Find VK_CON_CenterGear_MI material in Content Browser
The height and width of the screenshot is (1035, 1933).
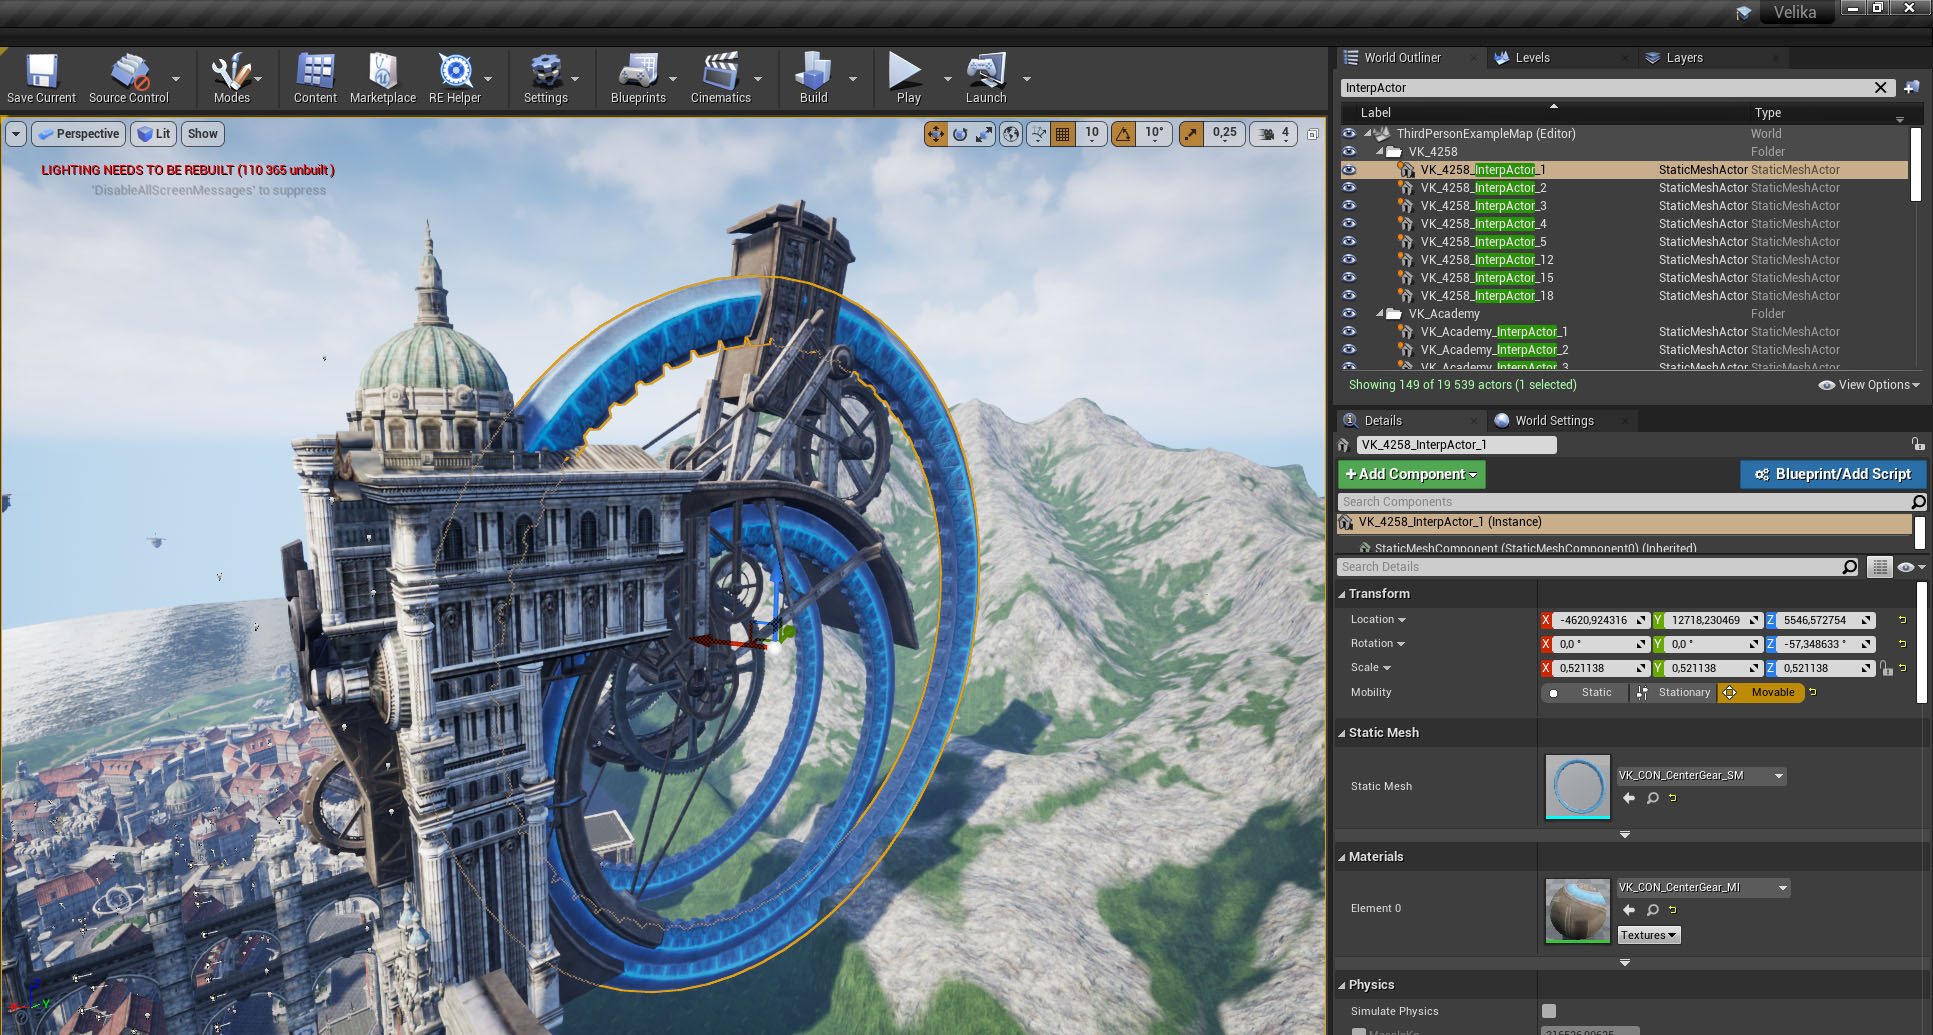tap(1653, 910)
